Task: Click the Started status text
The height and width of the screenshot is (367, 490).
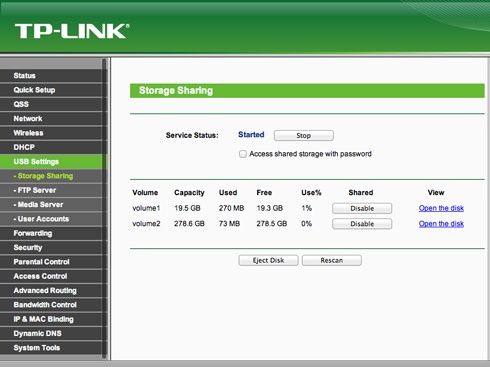Action: 251,135
